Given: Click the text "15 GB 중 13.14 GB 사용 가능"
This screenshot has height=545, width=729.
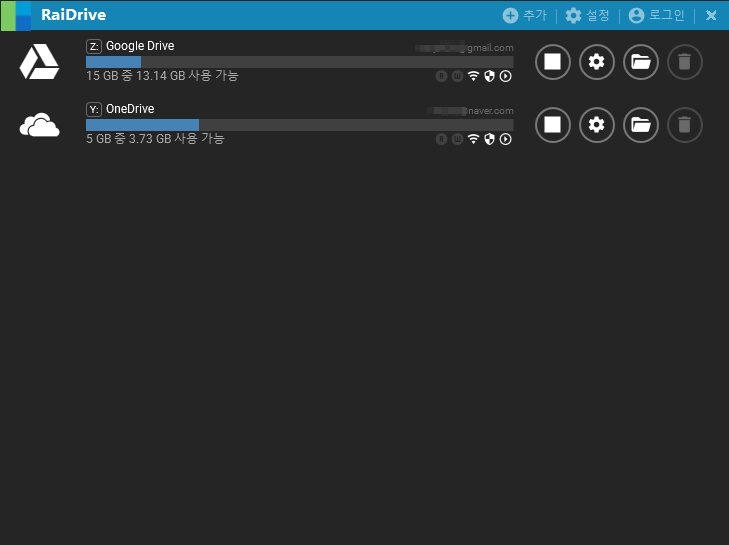Looking at the screenshot, I should click(162, 75).
